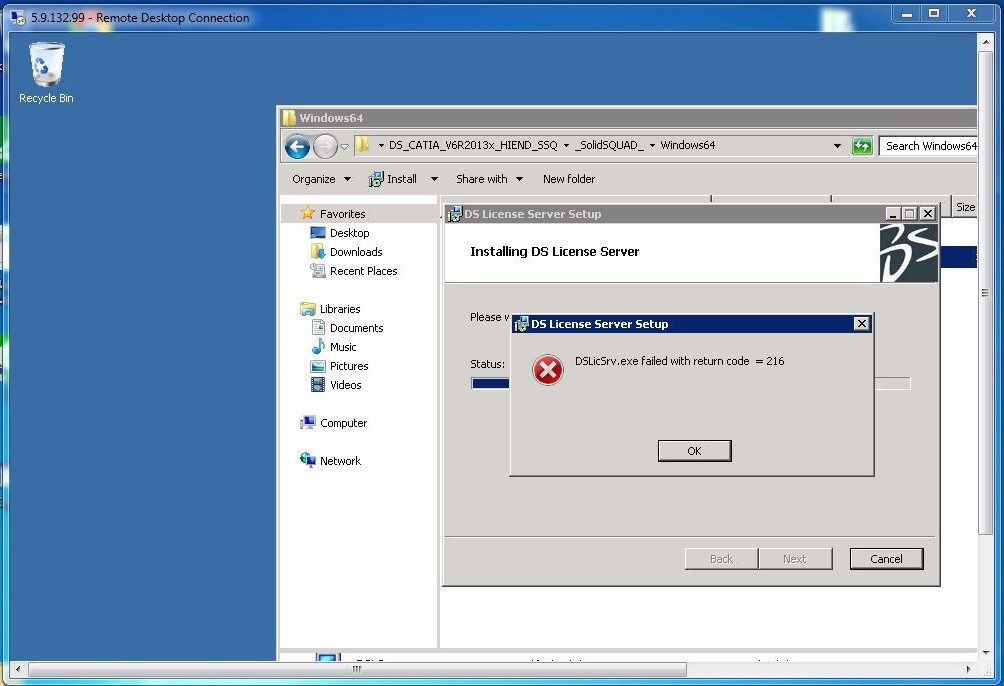Select the Computer item in sidebar
1004x686 pixels.
[x=343, y=423]
